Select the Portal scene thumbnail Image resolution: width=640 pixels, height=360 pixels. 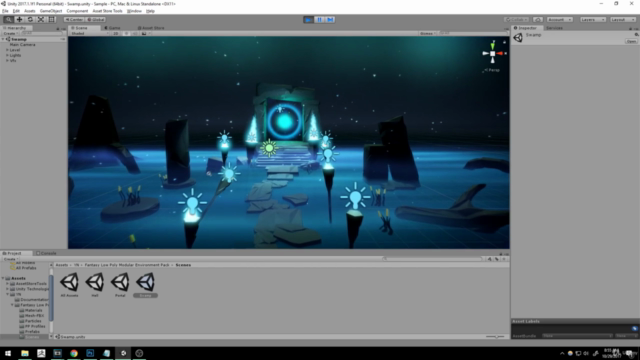120,284
